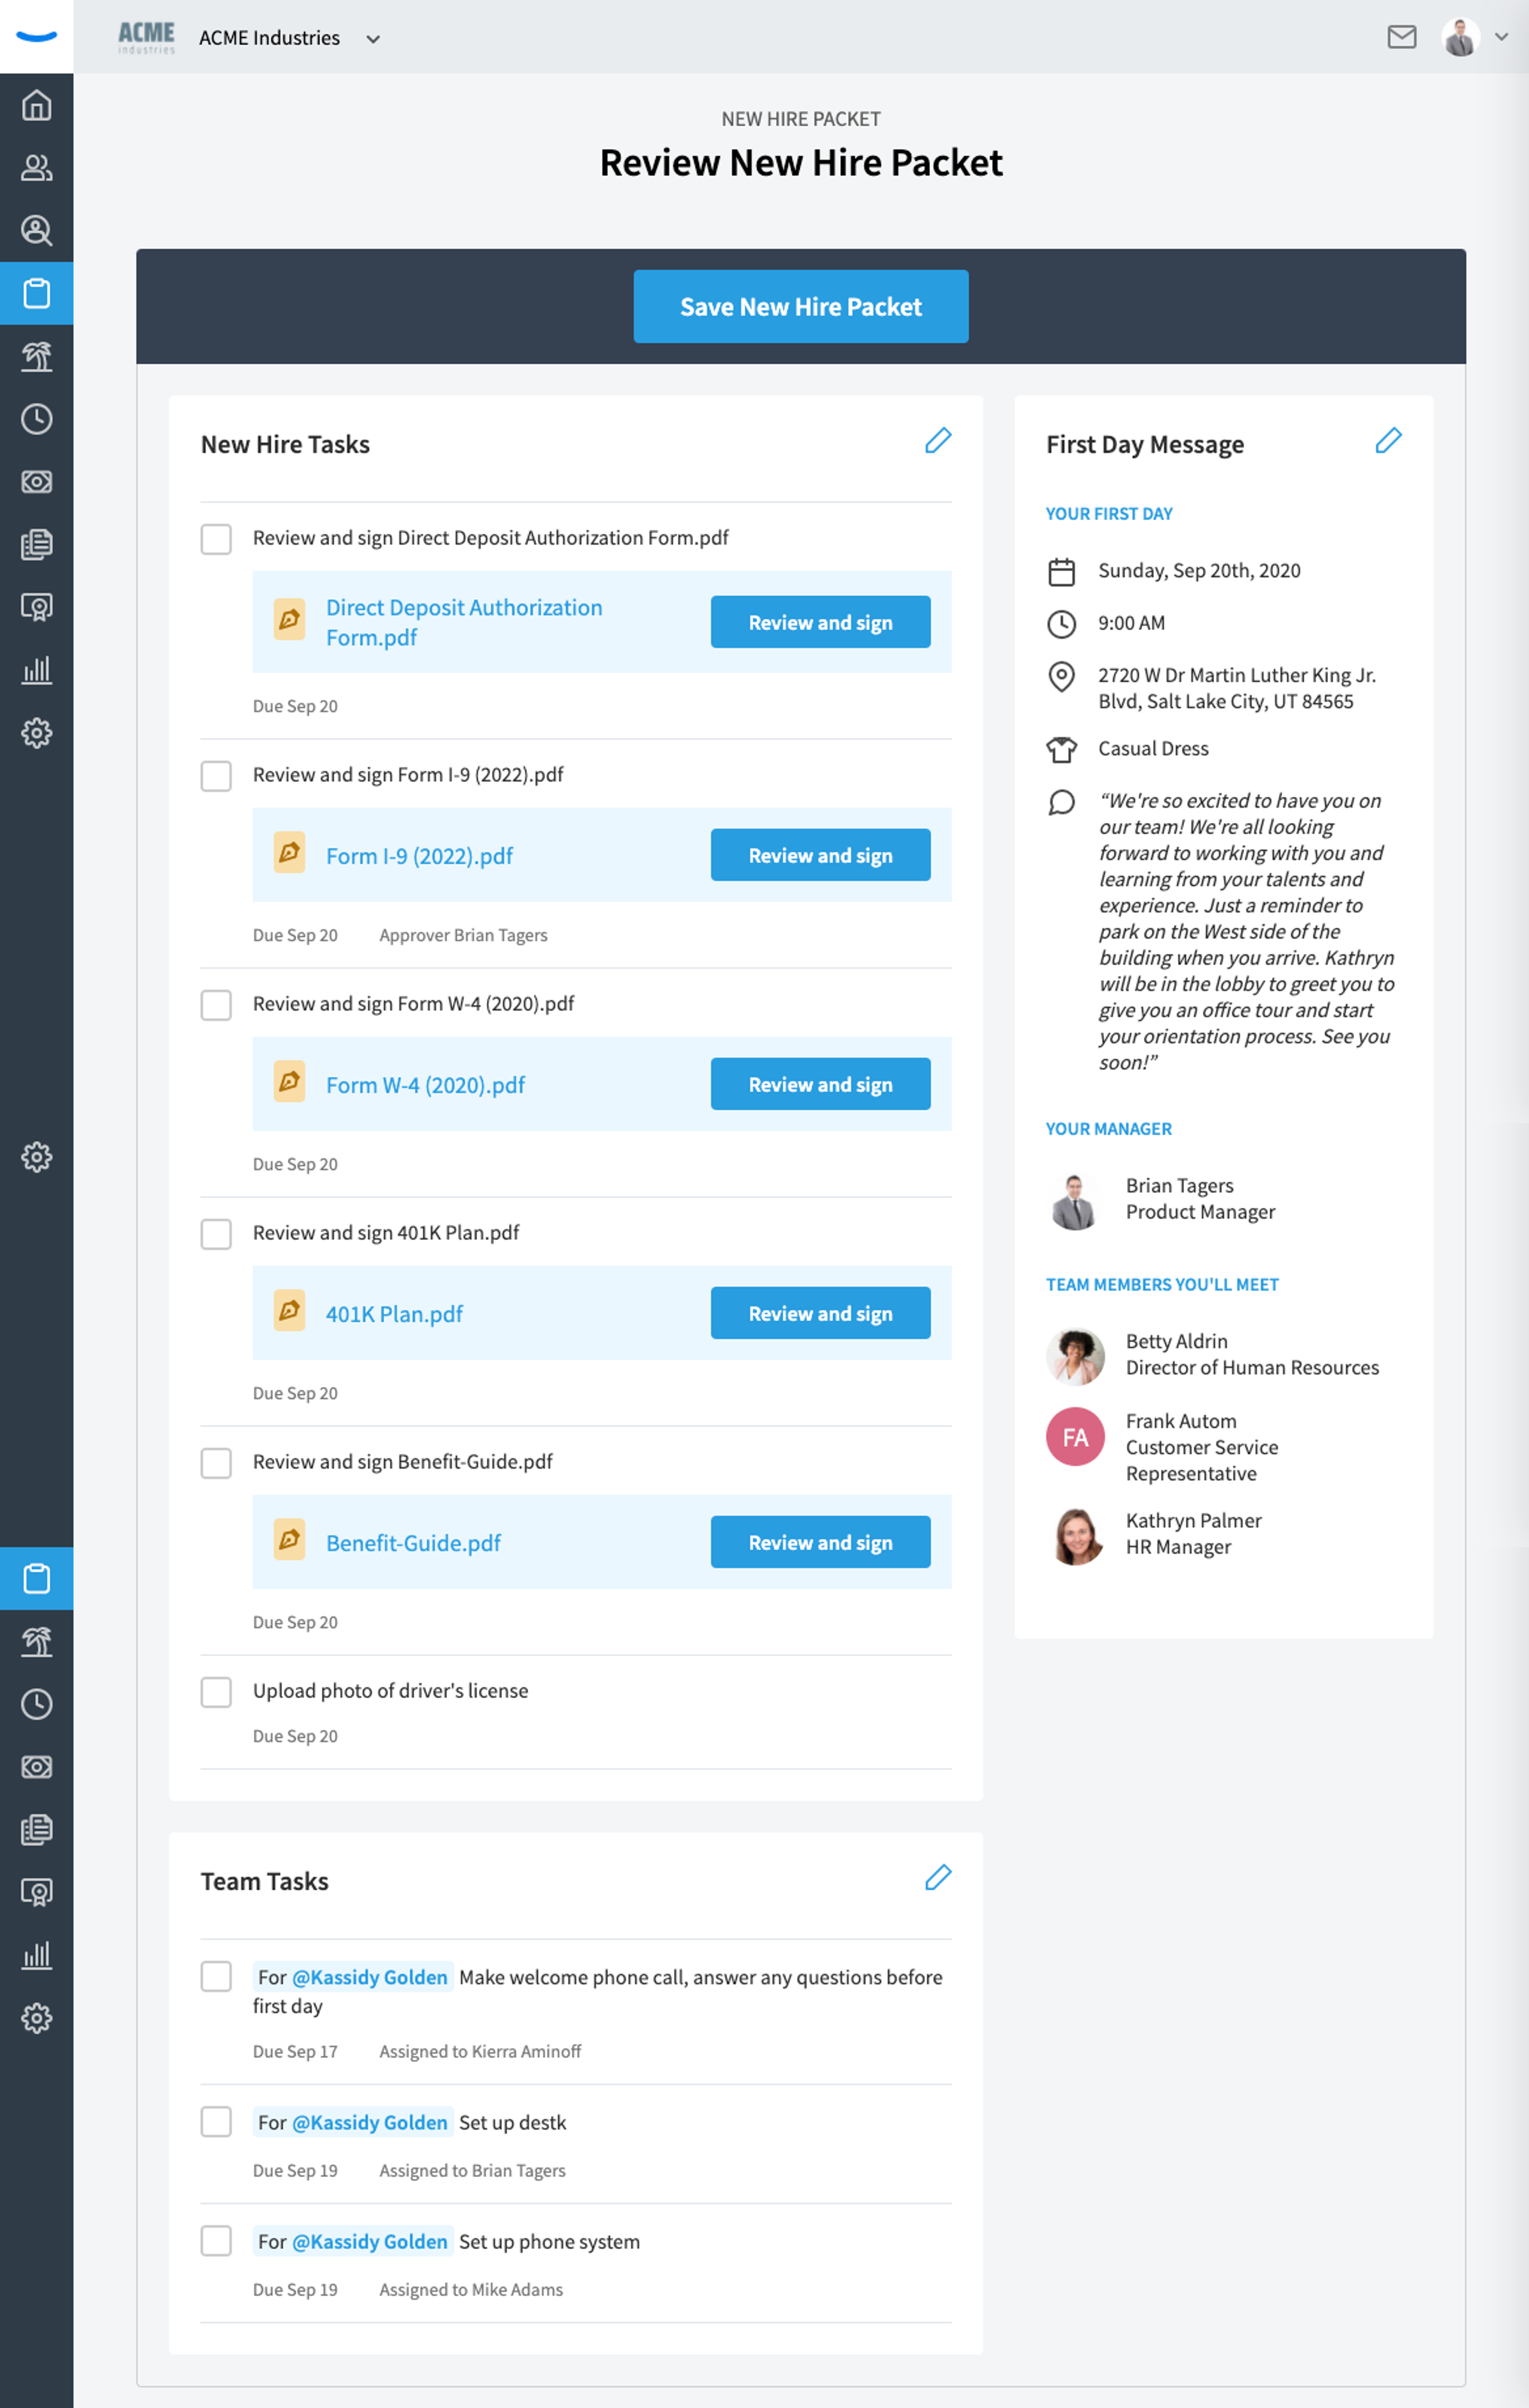Open the user avatar account menu
The width and height of the screenshot is (1529, 2408).
coord(1460,37)
